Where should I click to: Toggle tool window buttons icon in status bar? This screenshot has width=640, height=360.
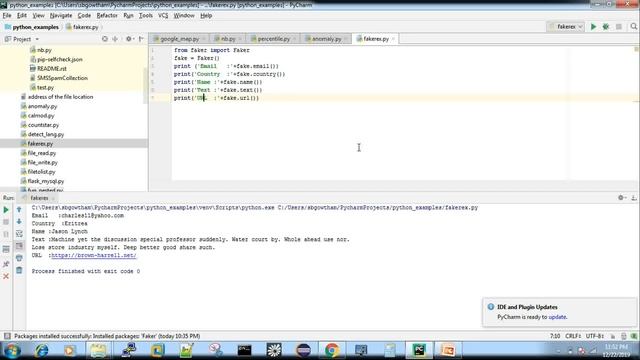7,336
